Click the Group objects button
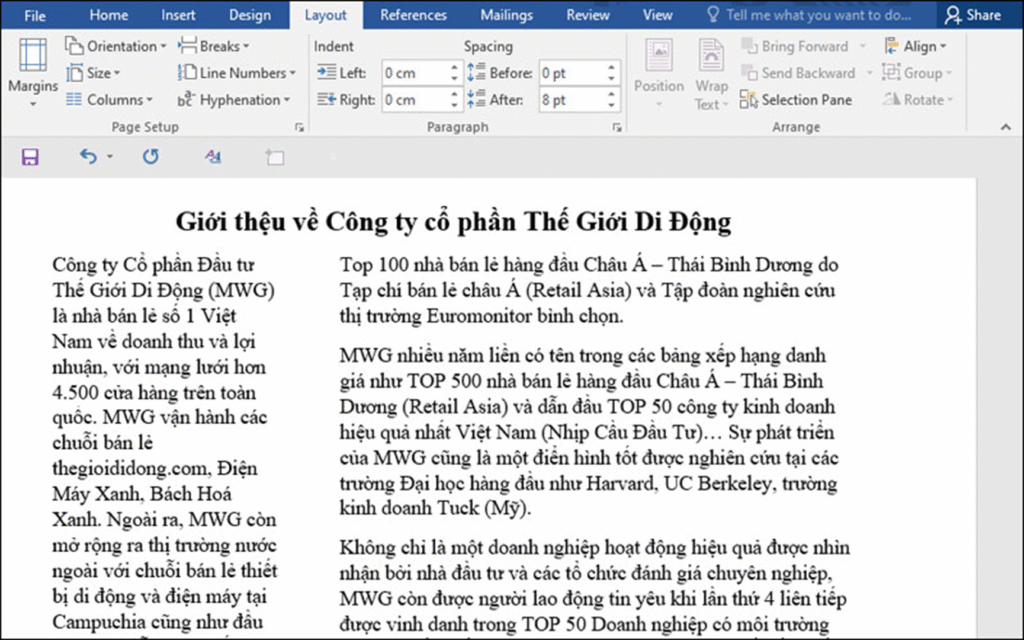Viewport: 1024px width, 640px height. tap(917, 73)
